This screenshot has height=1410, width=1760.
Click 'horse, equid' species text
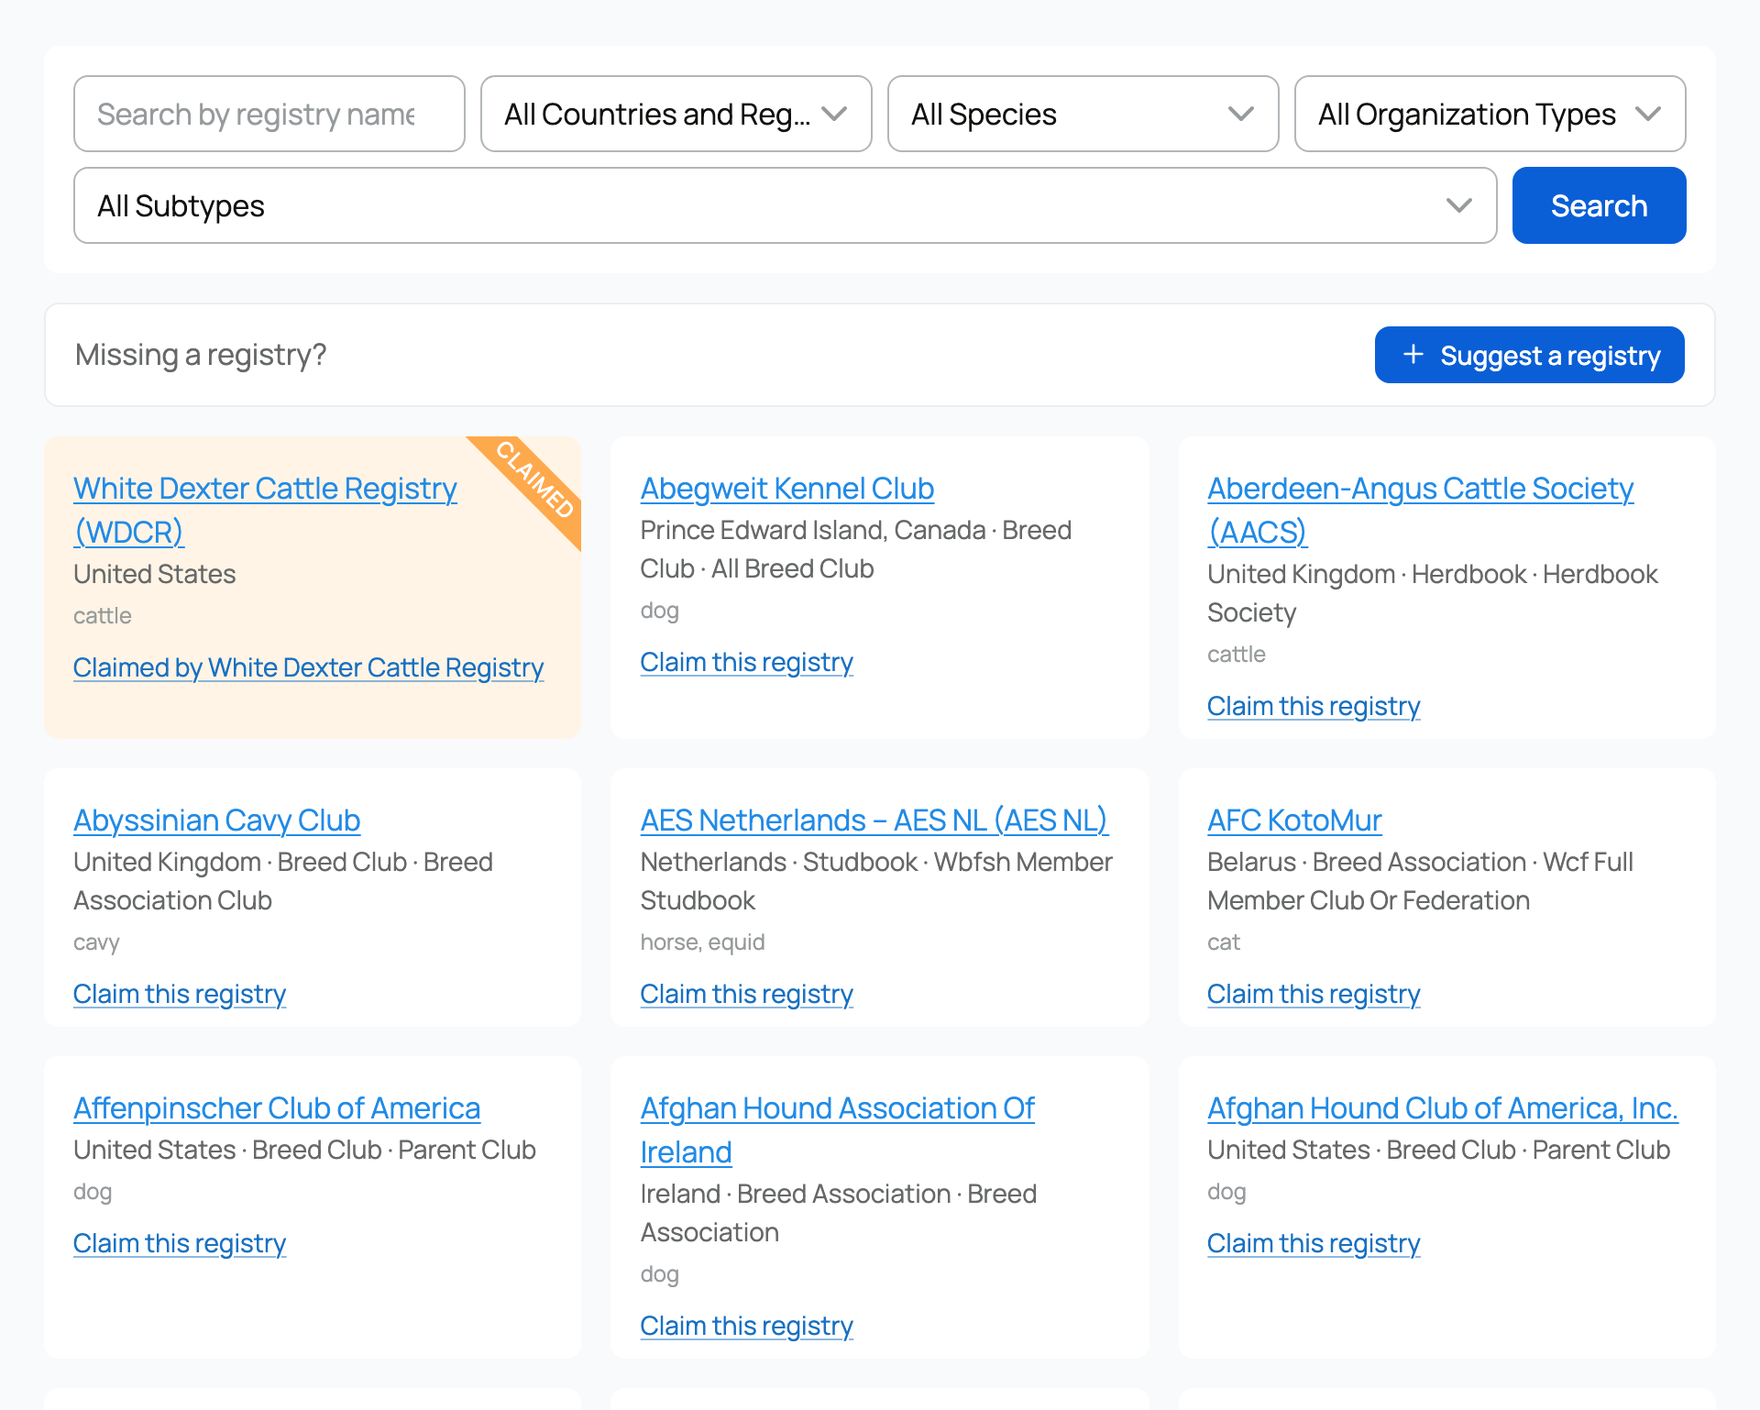coord(702,942)
